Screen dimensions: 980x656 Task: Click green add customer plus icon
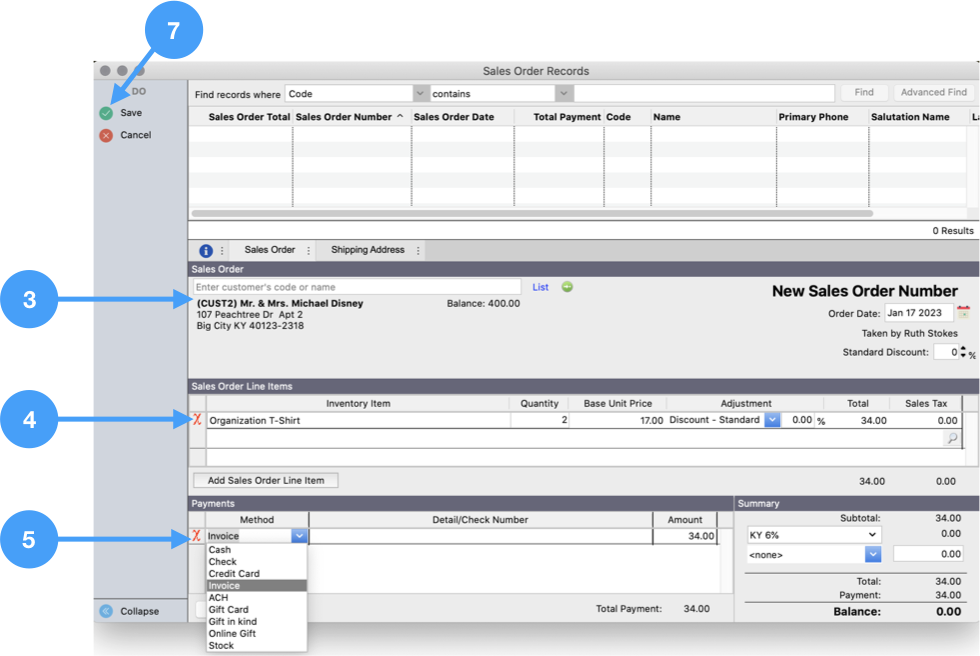click(x=567, y=287)
